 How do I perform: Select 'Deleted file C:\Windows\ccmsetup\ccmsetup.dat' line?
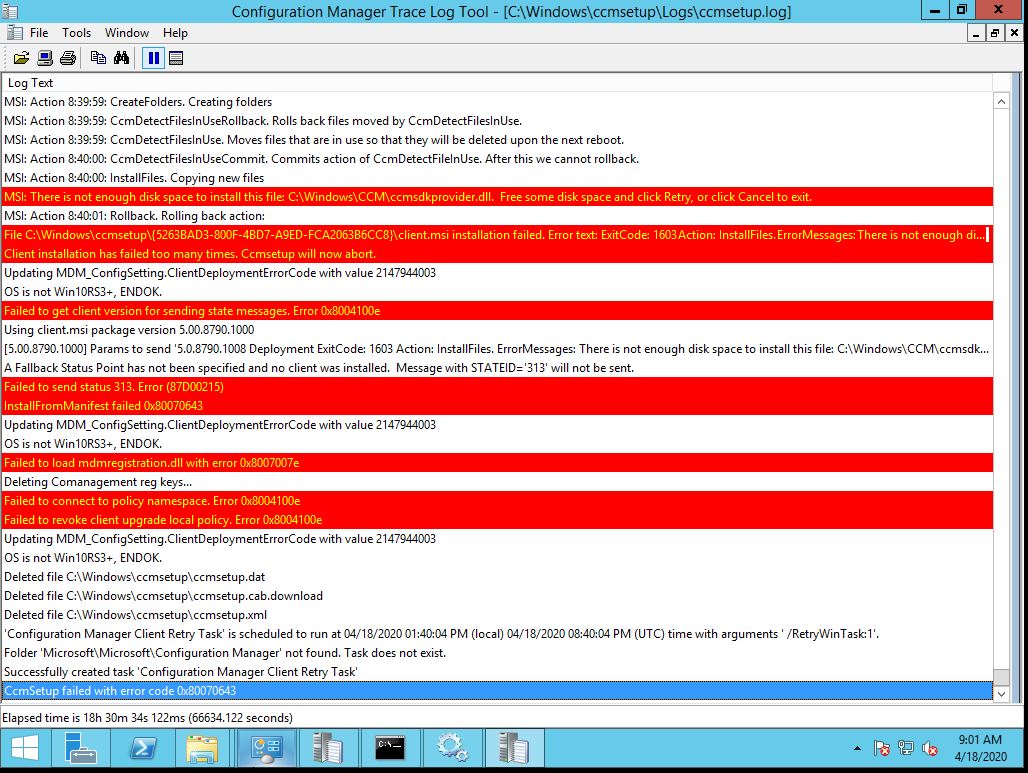click(x=497, y=577)
